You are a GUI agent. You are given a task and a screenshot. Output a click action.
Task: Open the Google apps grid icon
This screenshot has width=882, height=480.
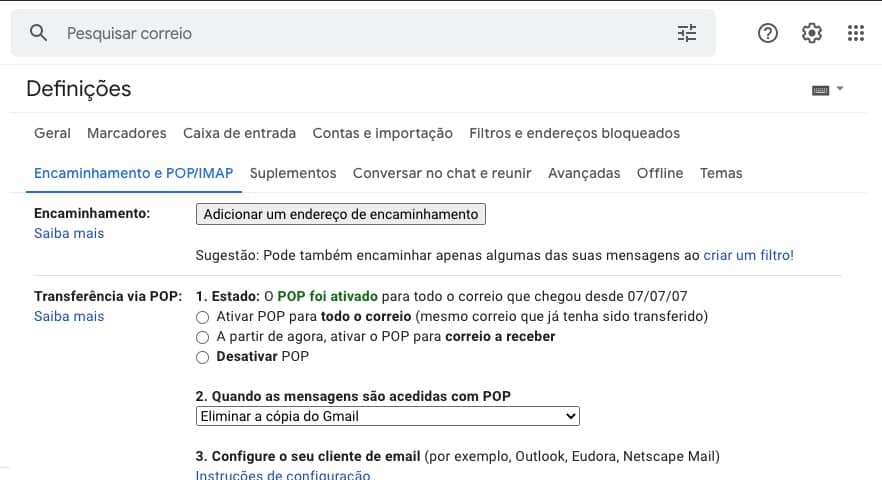click(x=856, y=33)
